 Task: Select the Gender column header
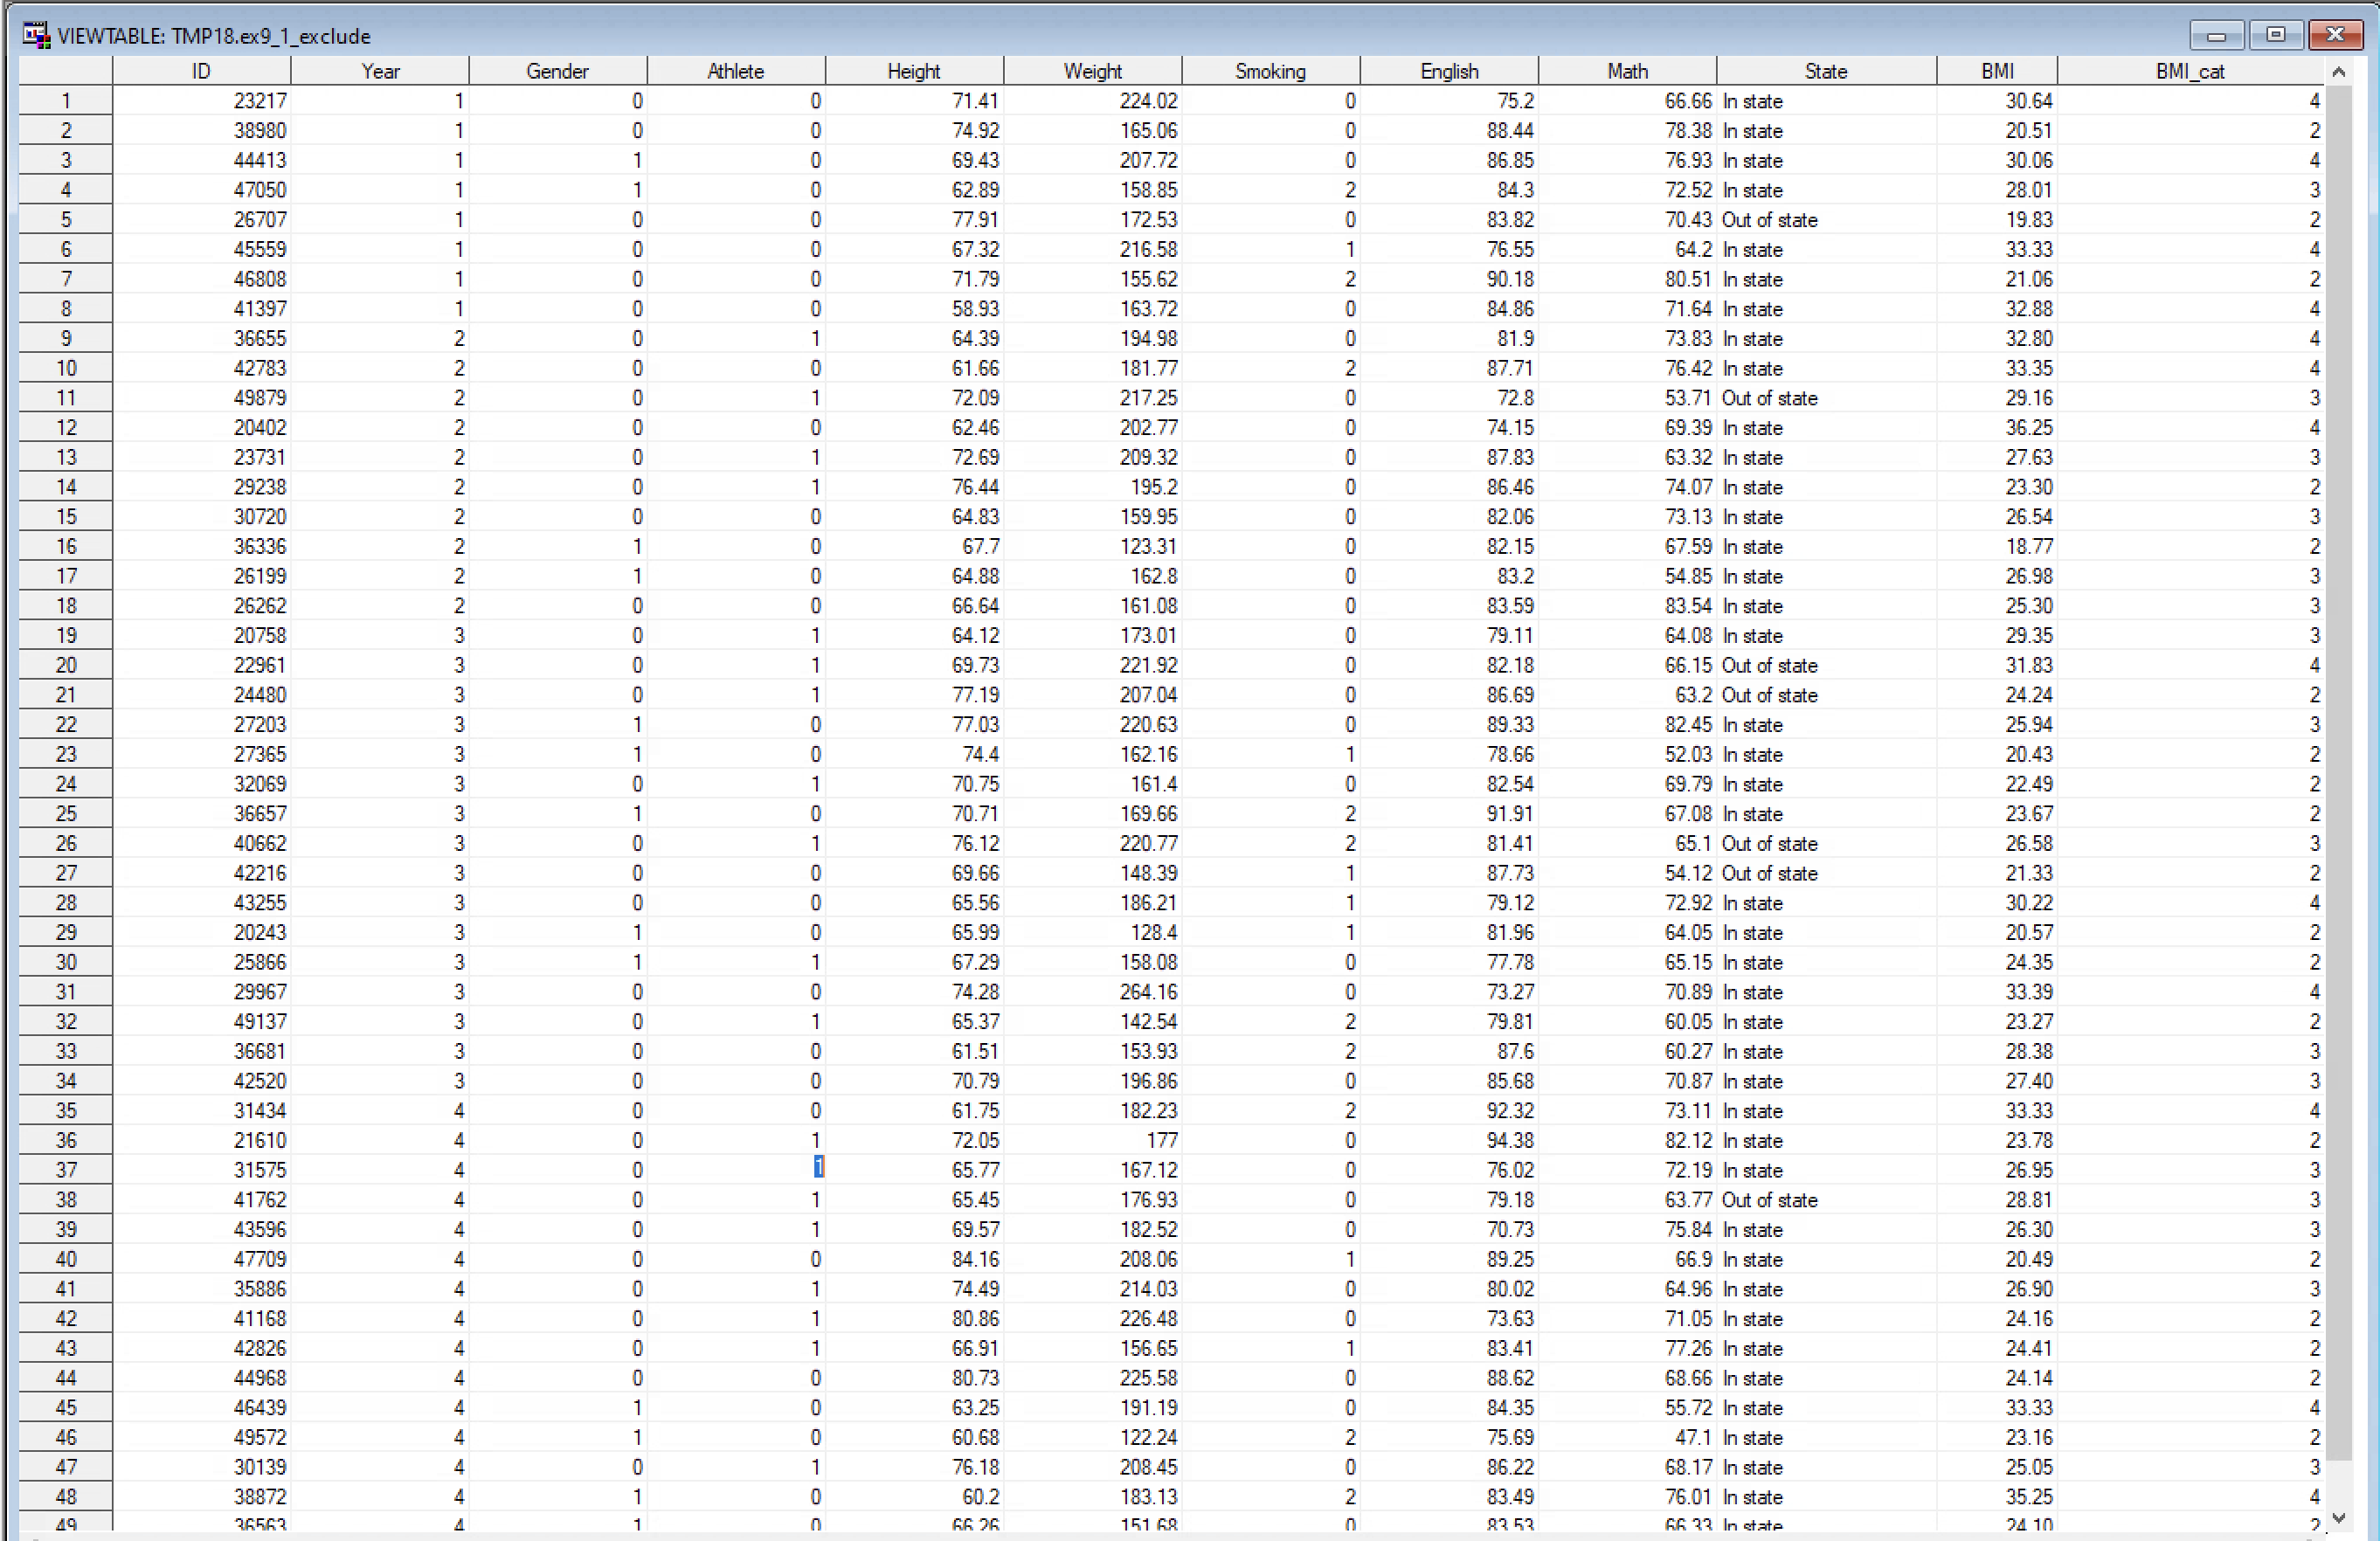[557, 71]
